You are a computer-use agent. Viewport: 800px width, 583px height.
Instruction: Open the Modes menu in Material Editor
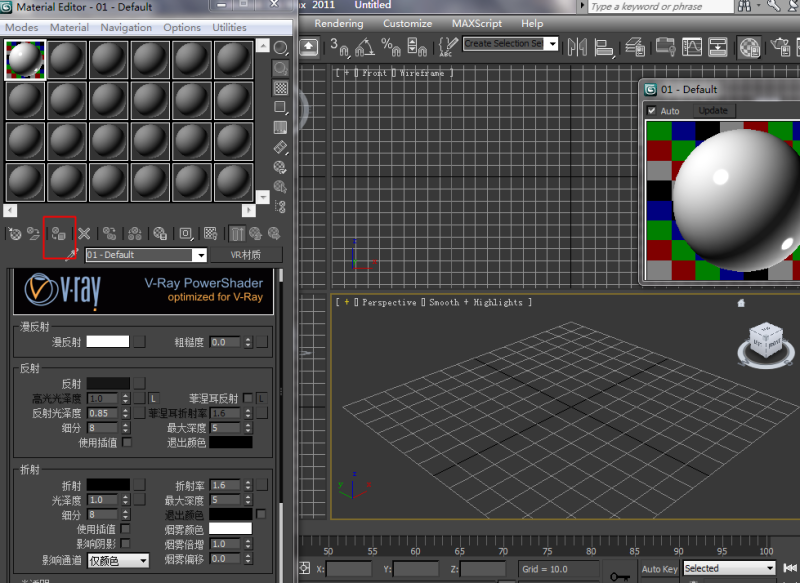click(x=20, y=27)
